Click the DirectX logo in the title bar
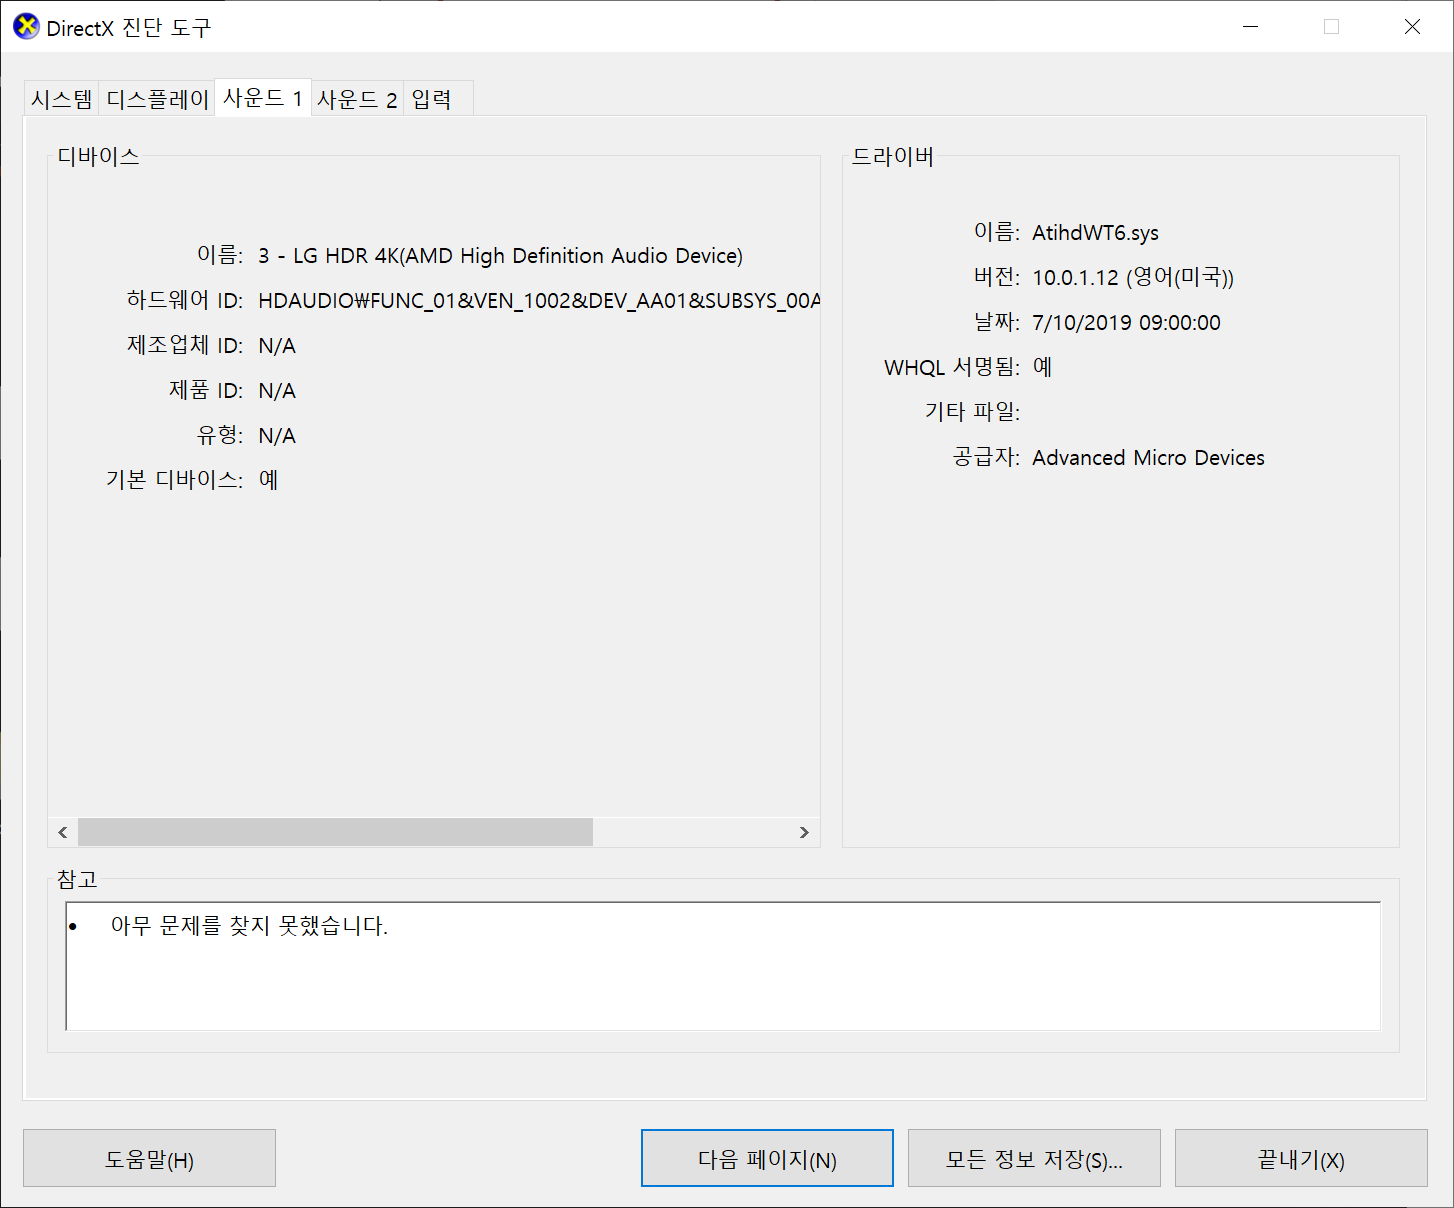 tap(26, 26)
